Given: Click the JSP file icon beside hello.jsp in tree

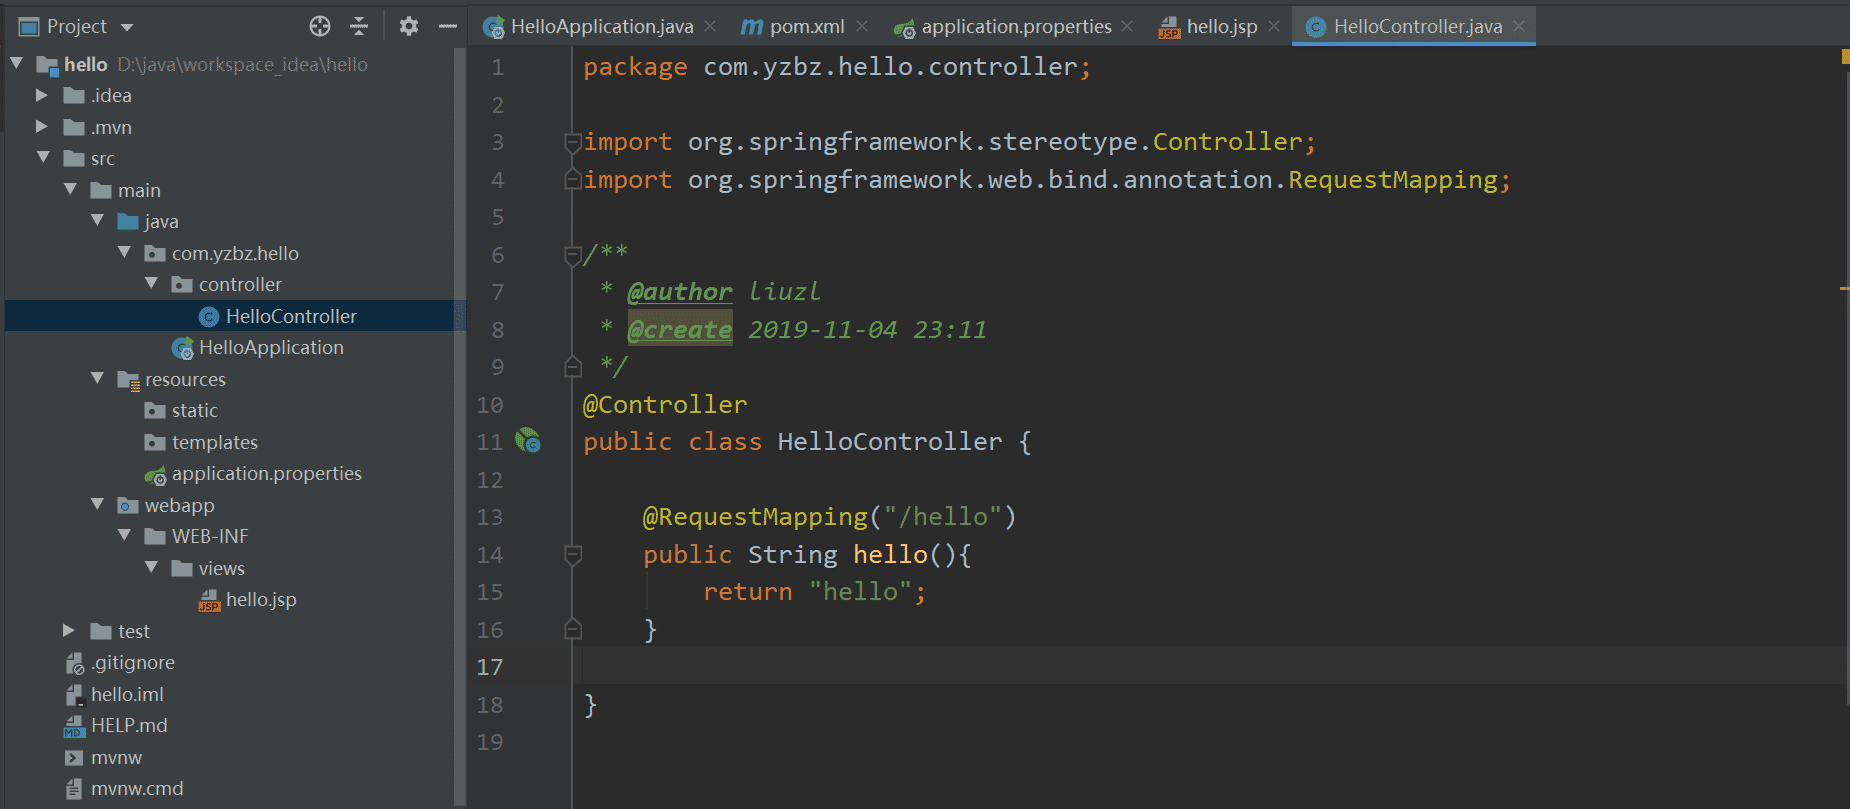Looking at the screenshot, I should click(209, 600).
